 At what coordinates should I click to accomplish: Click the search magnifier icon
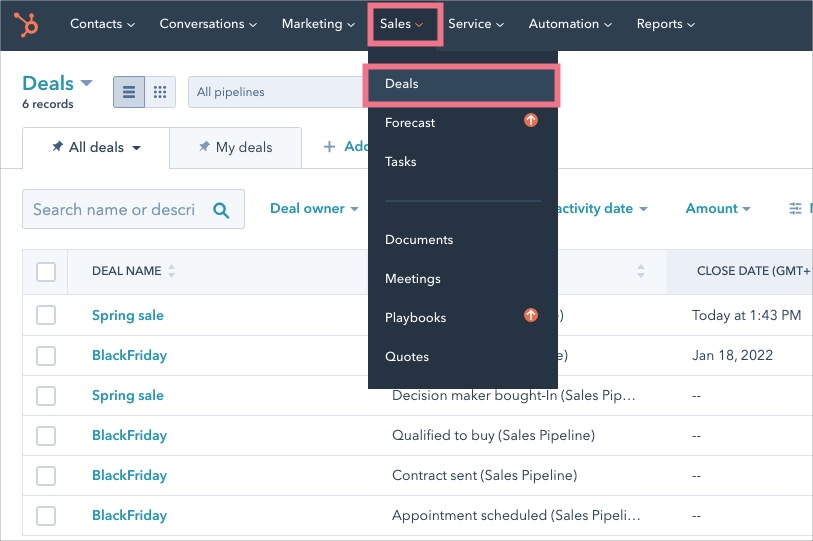(x=222, y=210)
